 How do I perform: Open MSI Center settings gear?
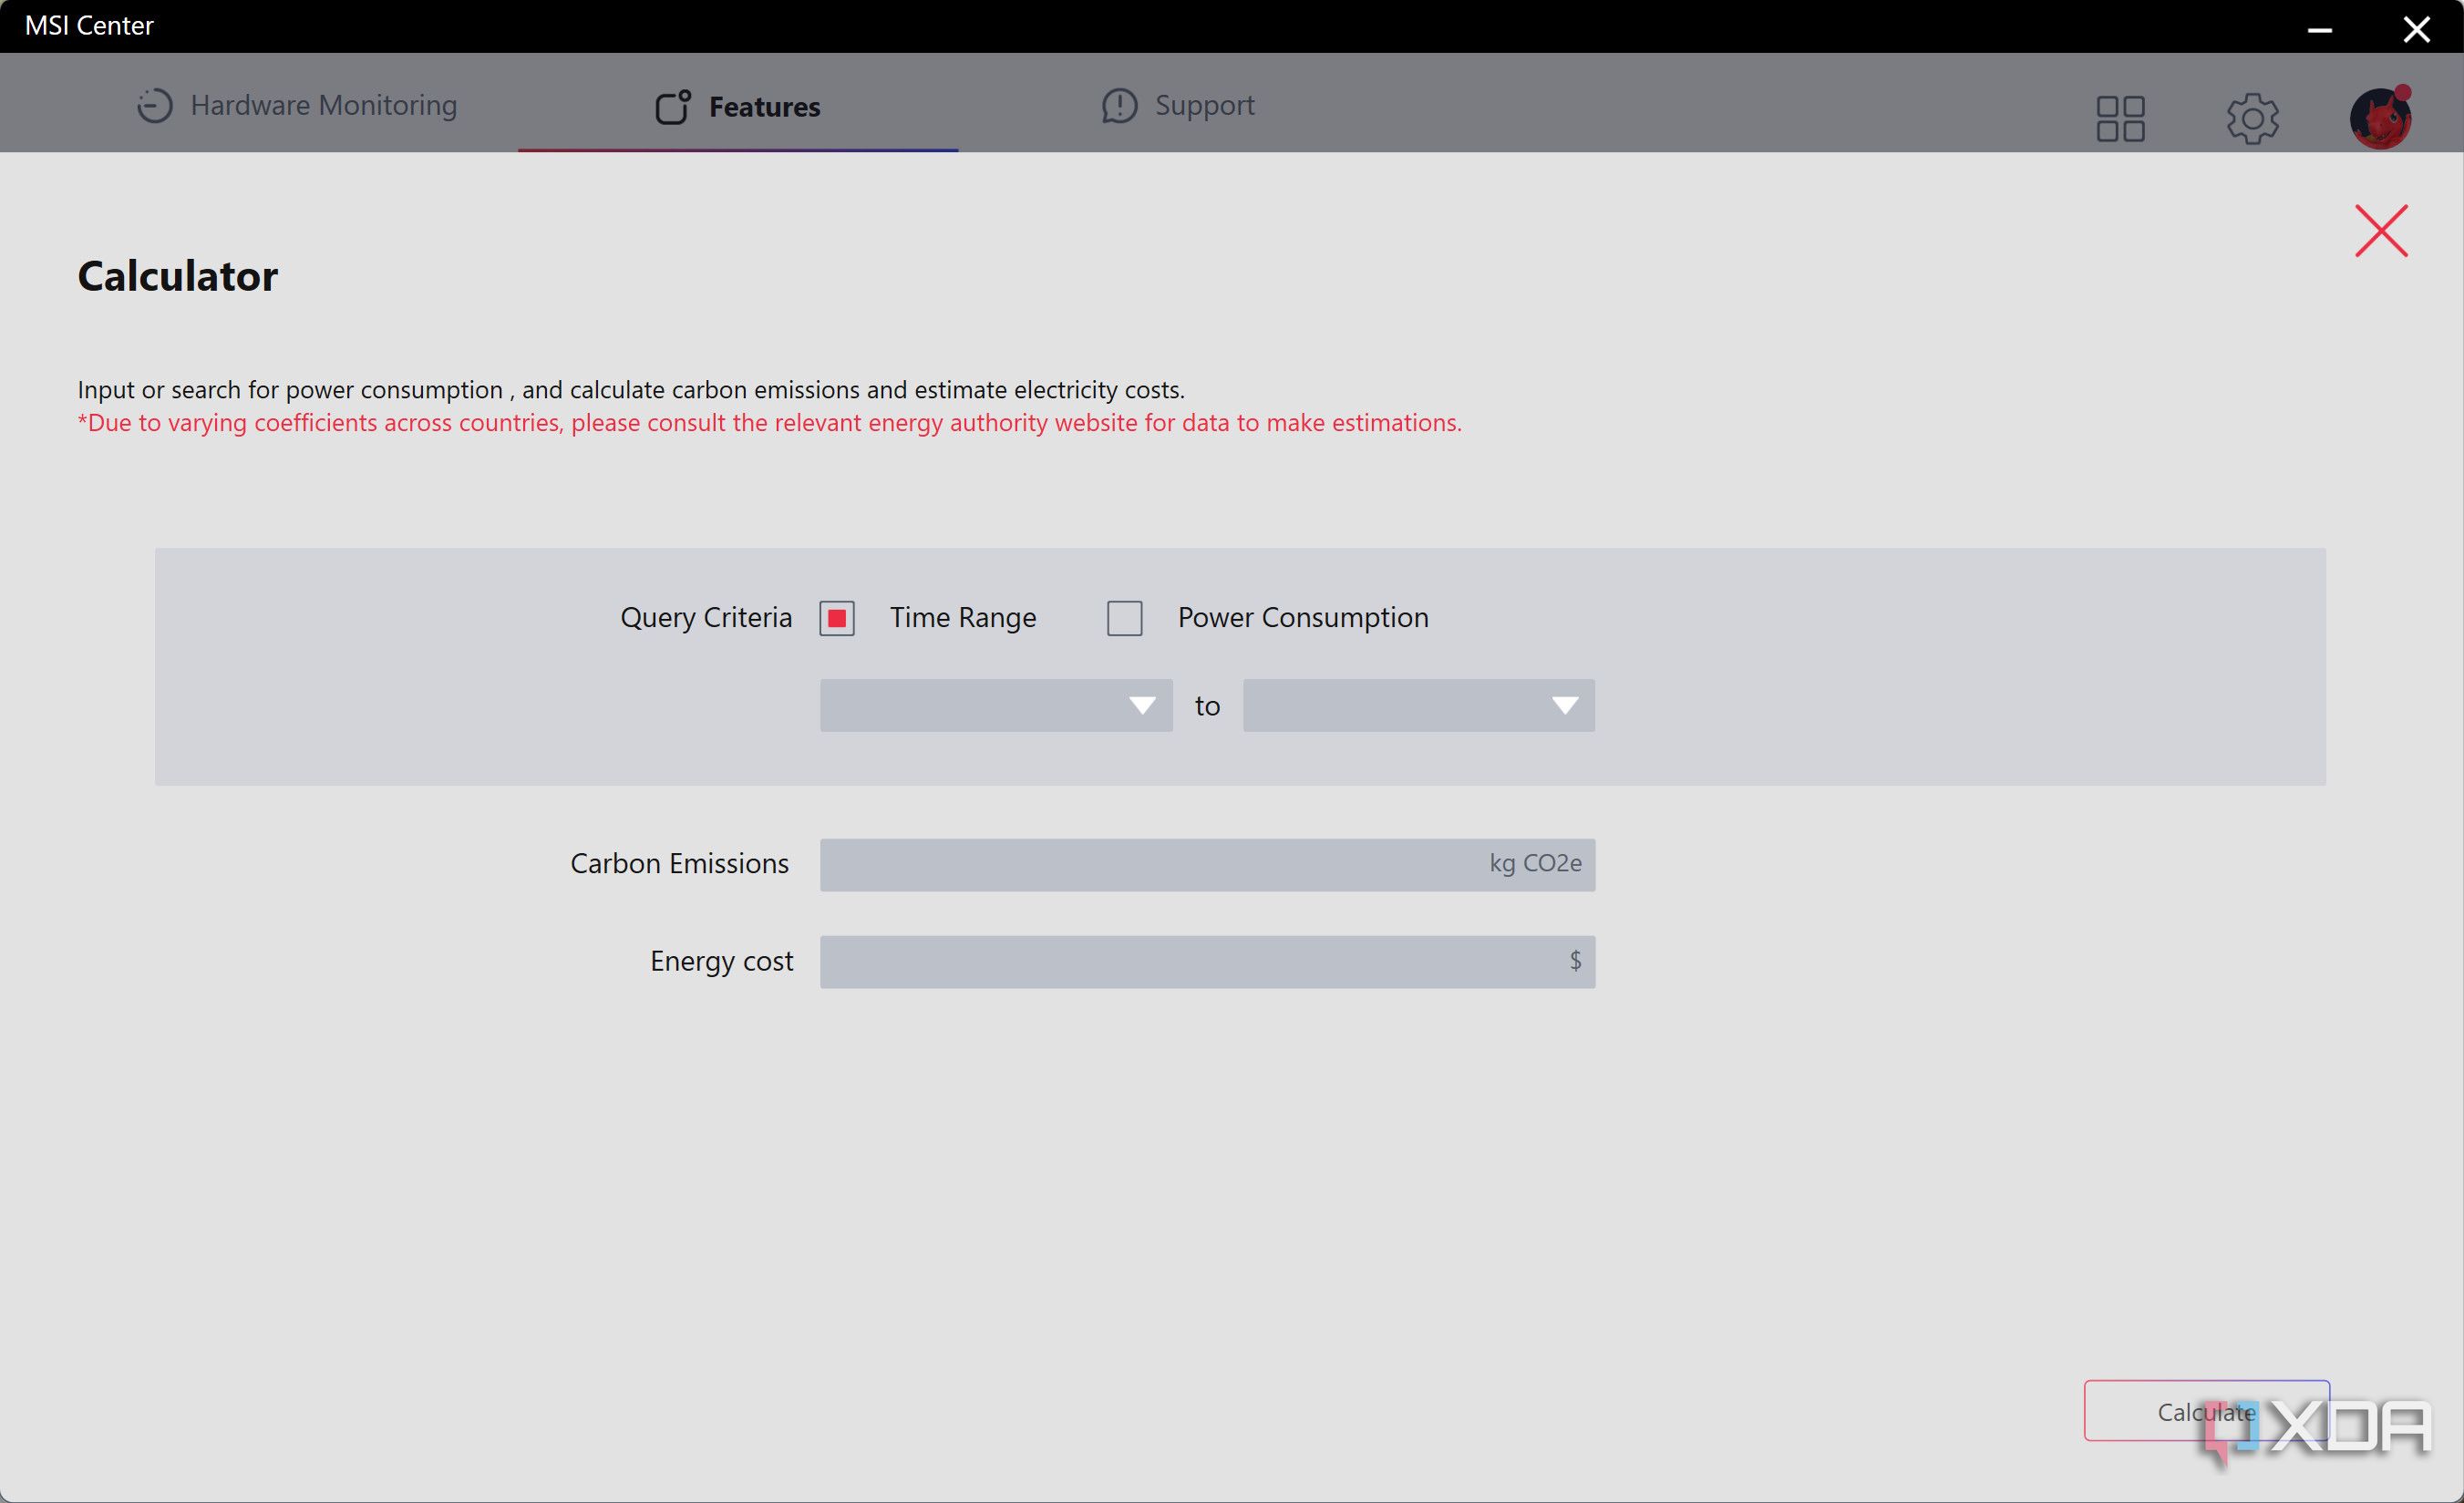point(2252,119)
